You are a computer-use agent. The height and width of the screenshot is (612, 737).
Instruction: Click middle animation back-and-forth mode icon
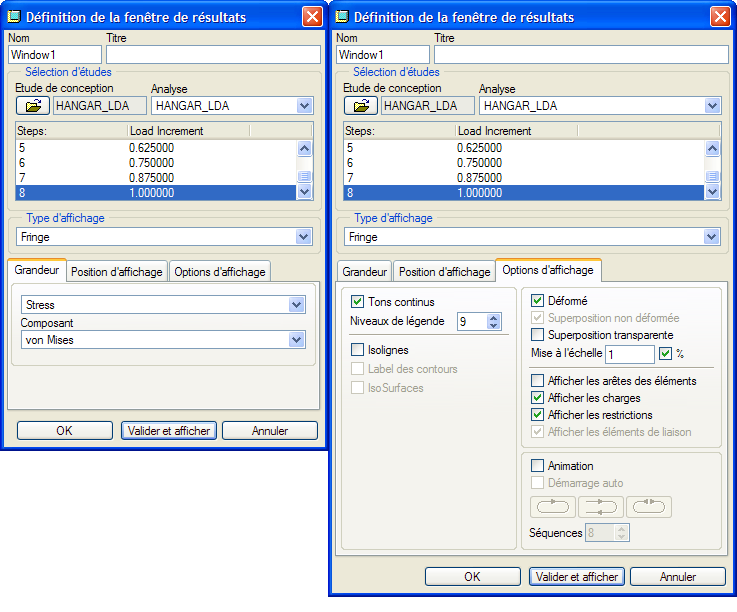[x=601, y=507]
